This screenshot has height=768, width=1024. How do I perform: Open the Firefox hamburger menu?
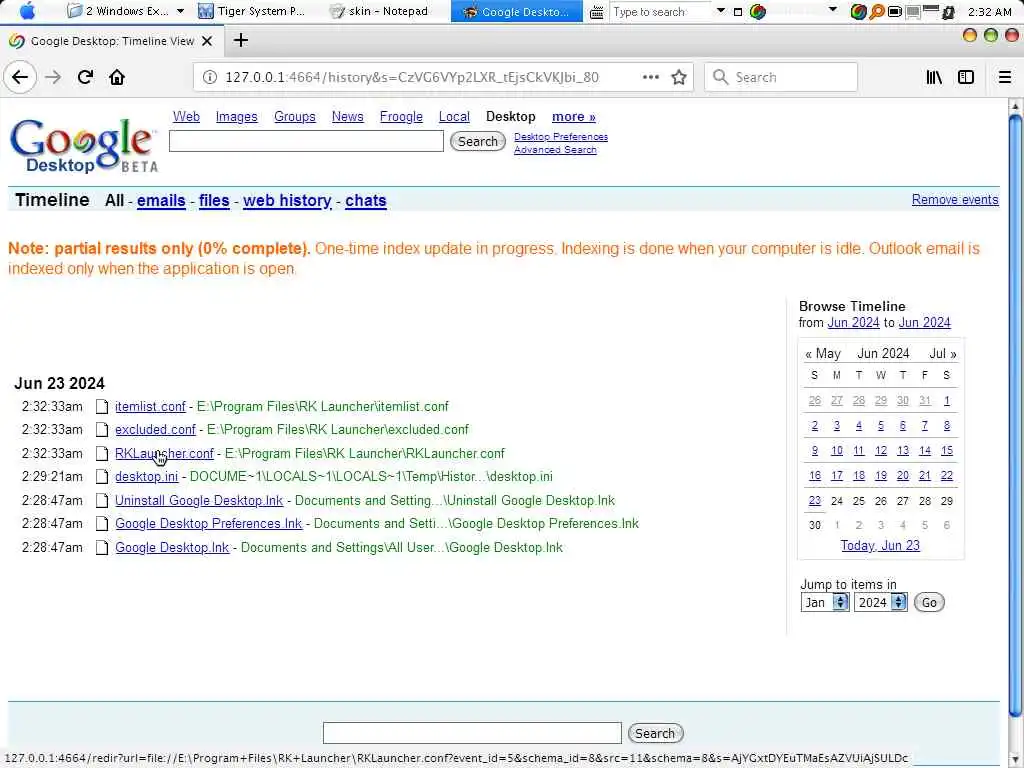[x=1004, y=77]
